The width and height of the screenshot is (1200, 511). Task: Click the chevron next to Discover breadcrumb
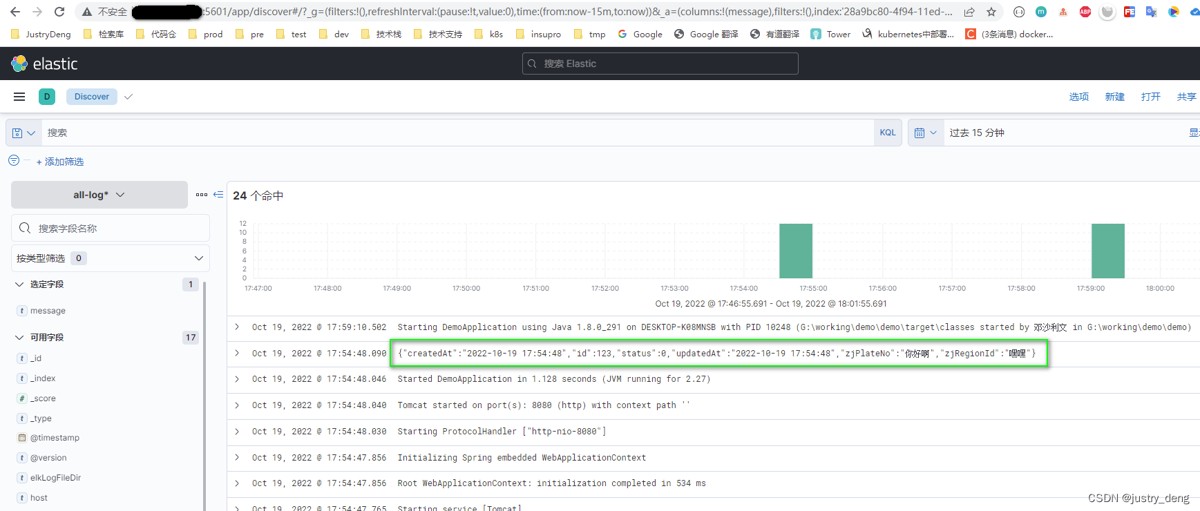[128, 97]
